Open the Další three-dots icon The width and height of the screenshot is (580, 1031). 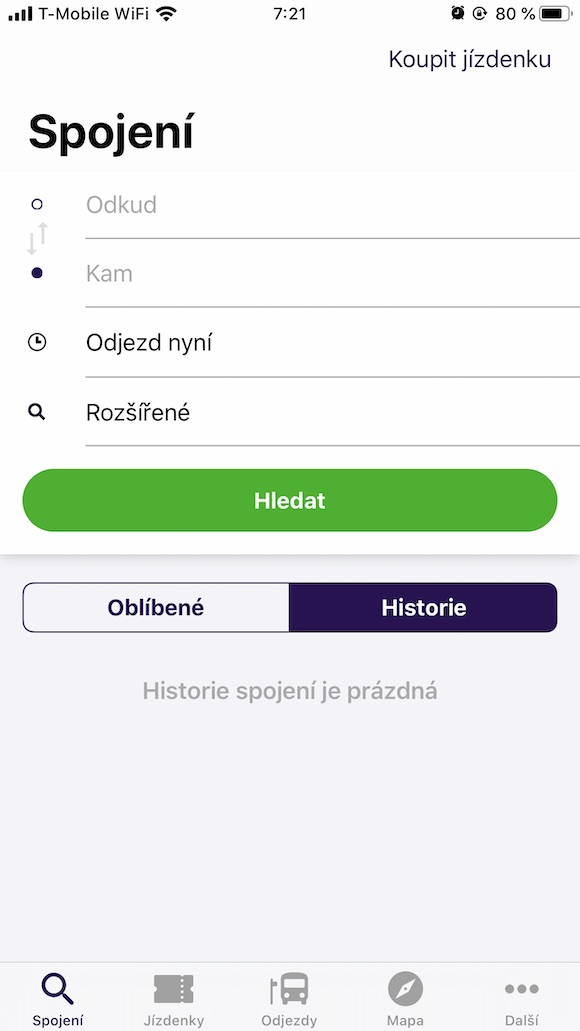click(x=521, y=988)
